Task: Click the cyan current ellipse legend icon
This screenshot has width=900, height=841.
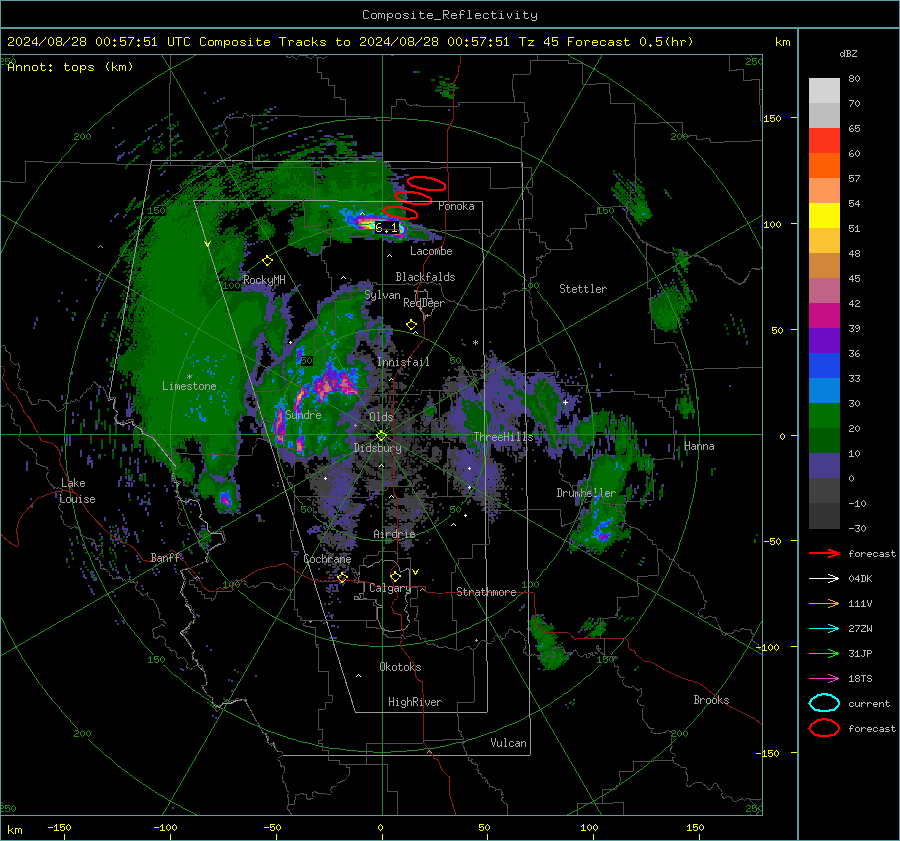Action: [824, 703]
